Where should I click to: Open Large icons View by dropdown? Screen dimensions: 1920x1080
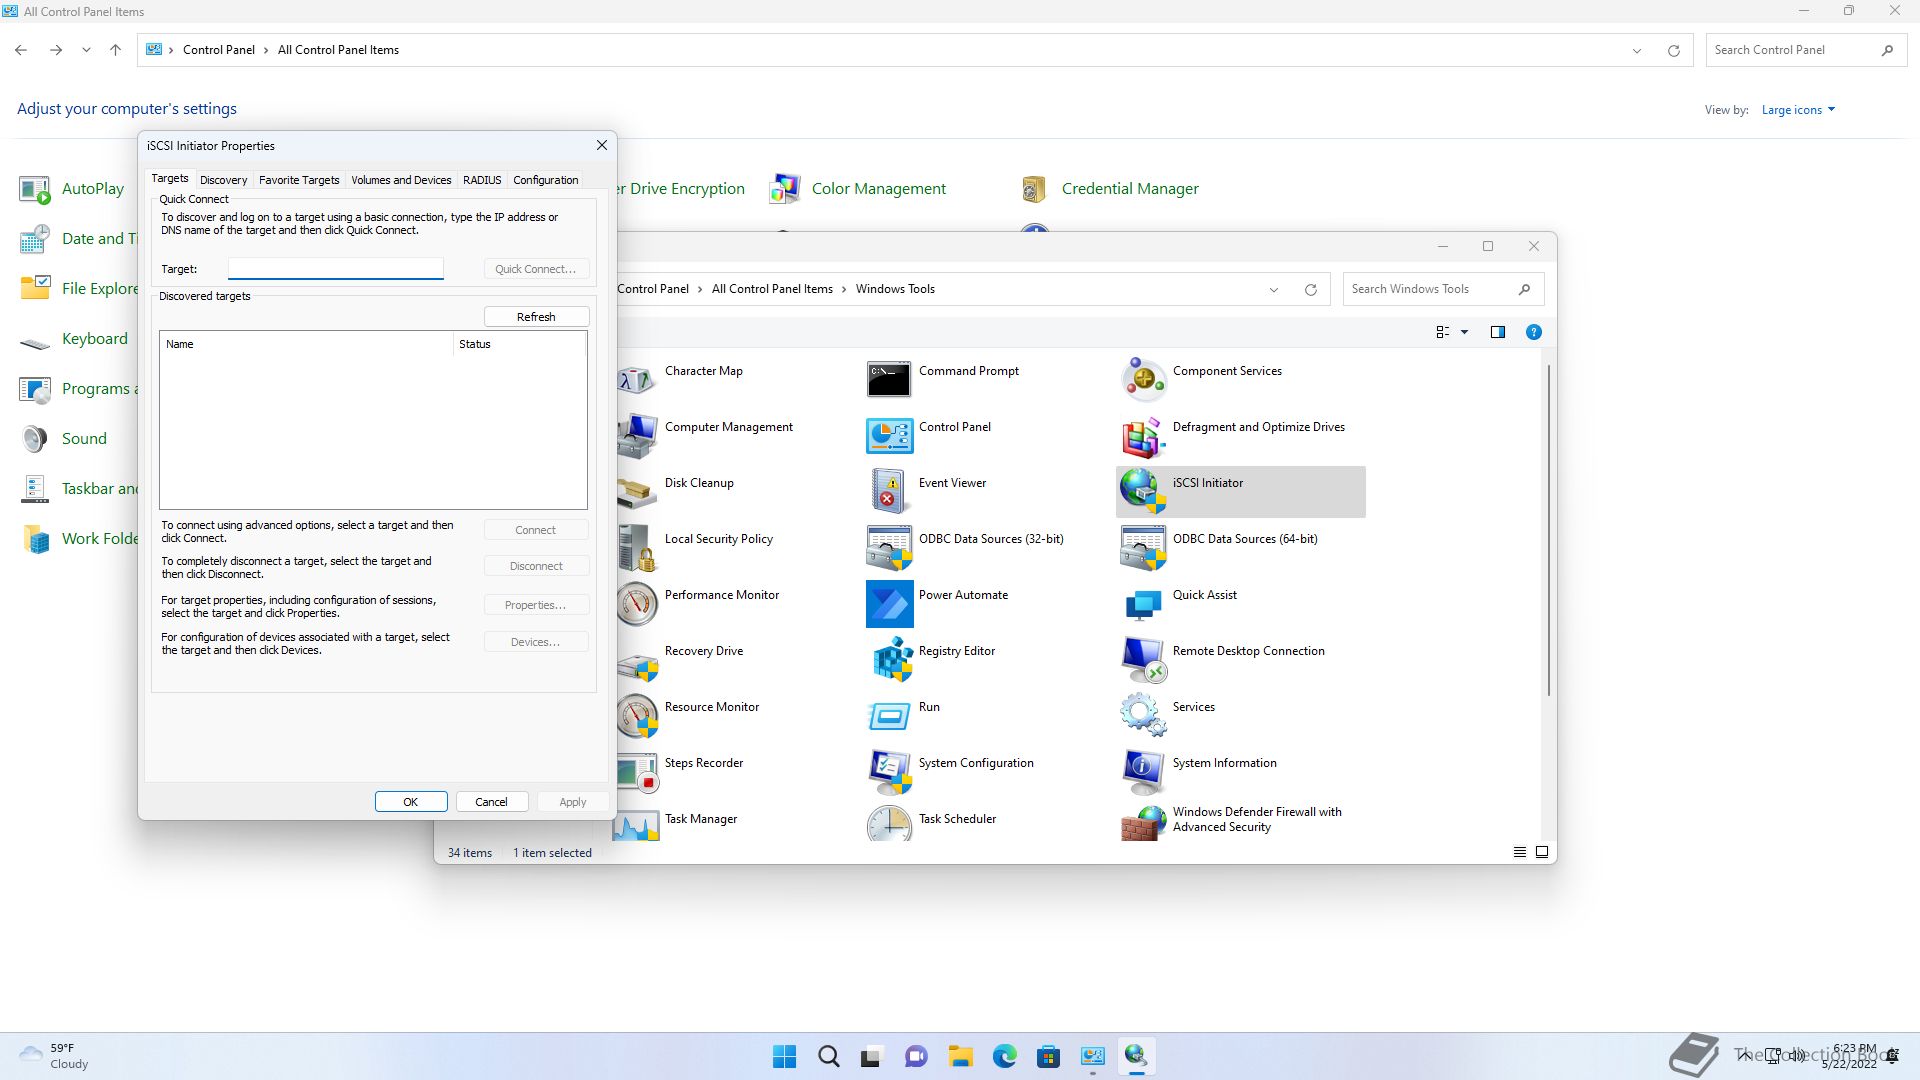tap(1798, 110)
